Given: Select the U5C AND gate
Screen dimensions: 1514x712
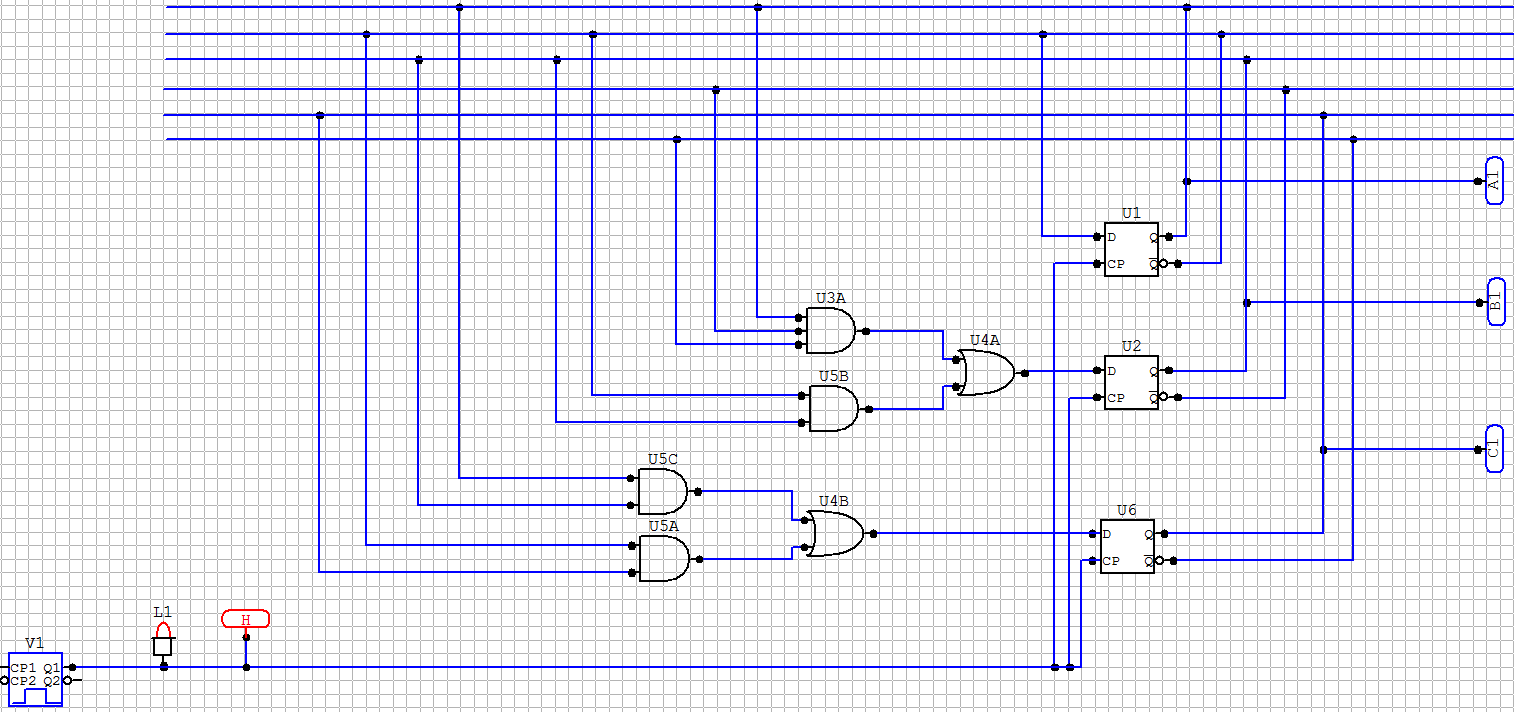Looking at the screenshot, I should (x=662, y=492).
